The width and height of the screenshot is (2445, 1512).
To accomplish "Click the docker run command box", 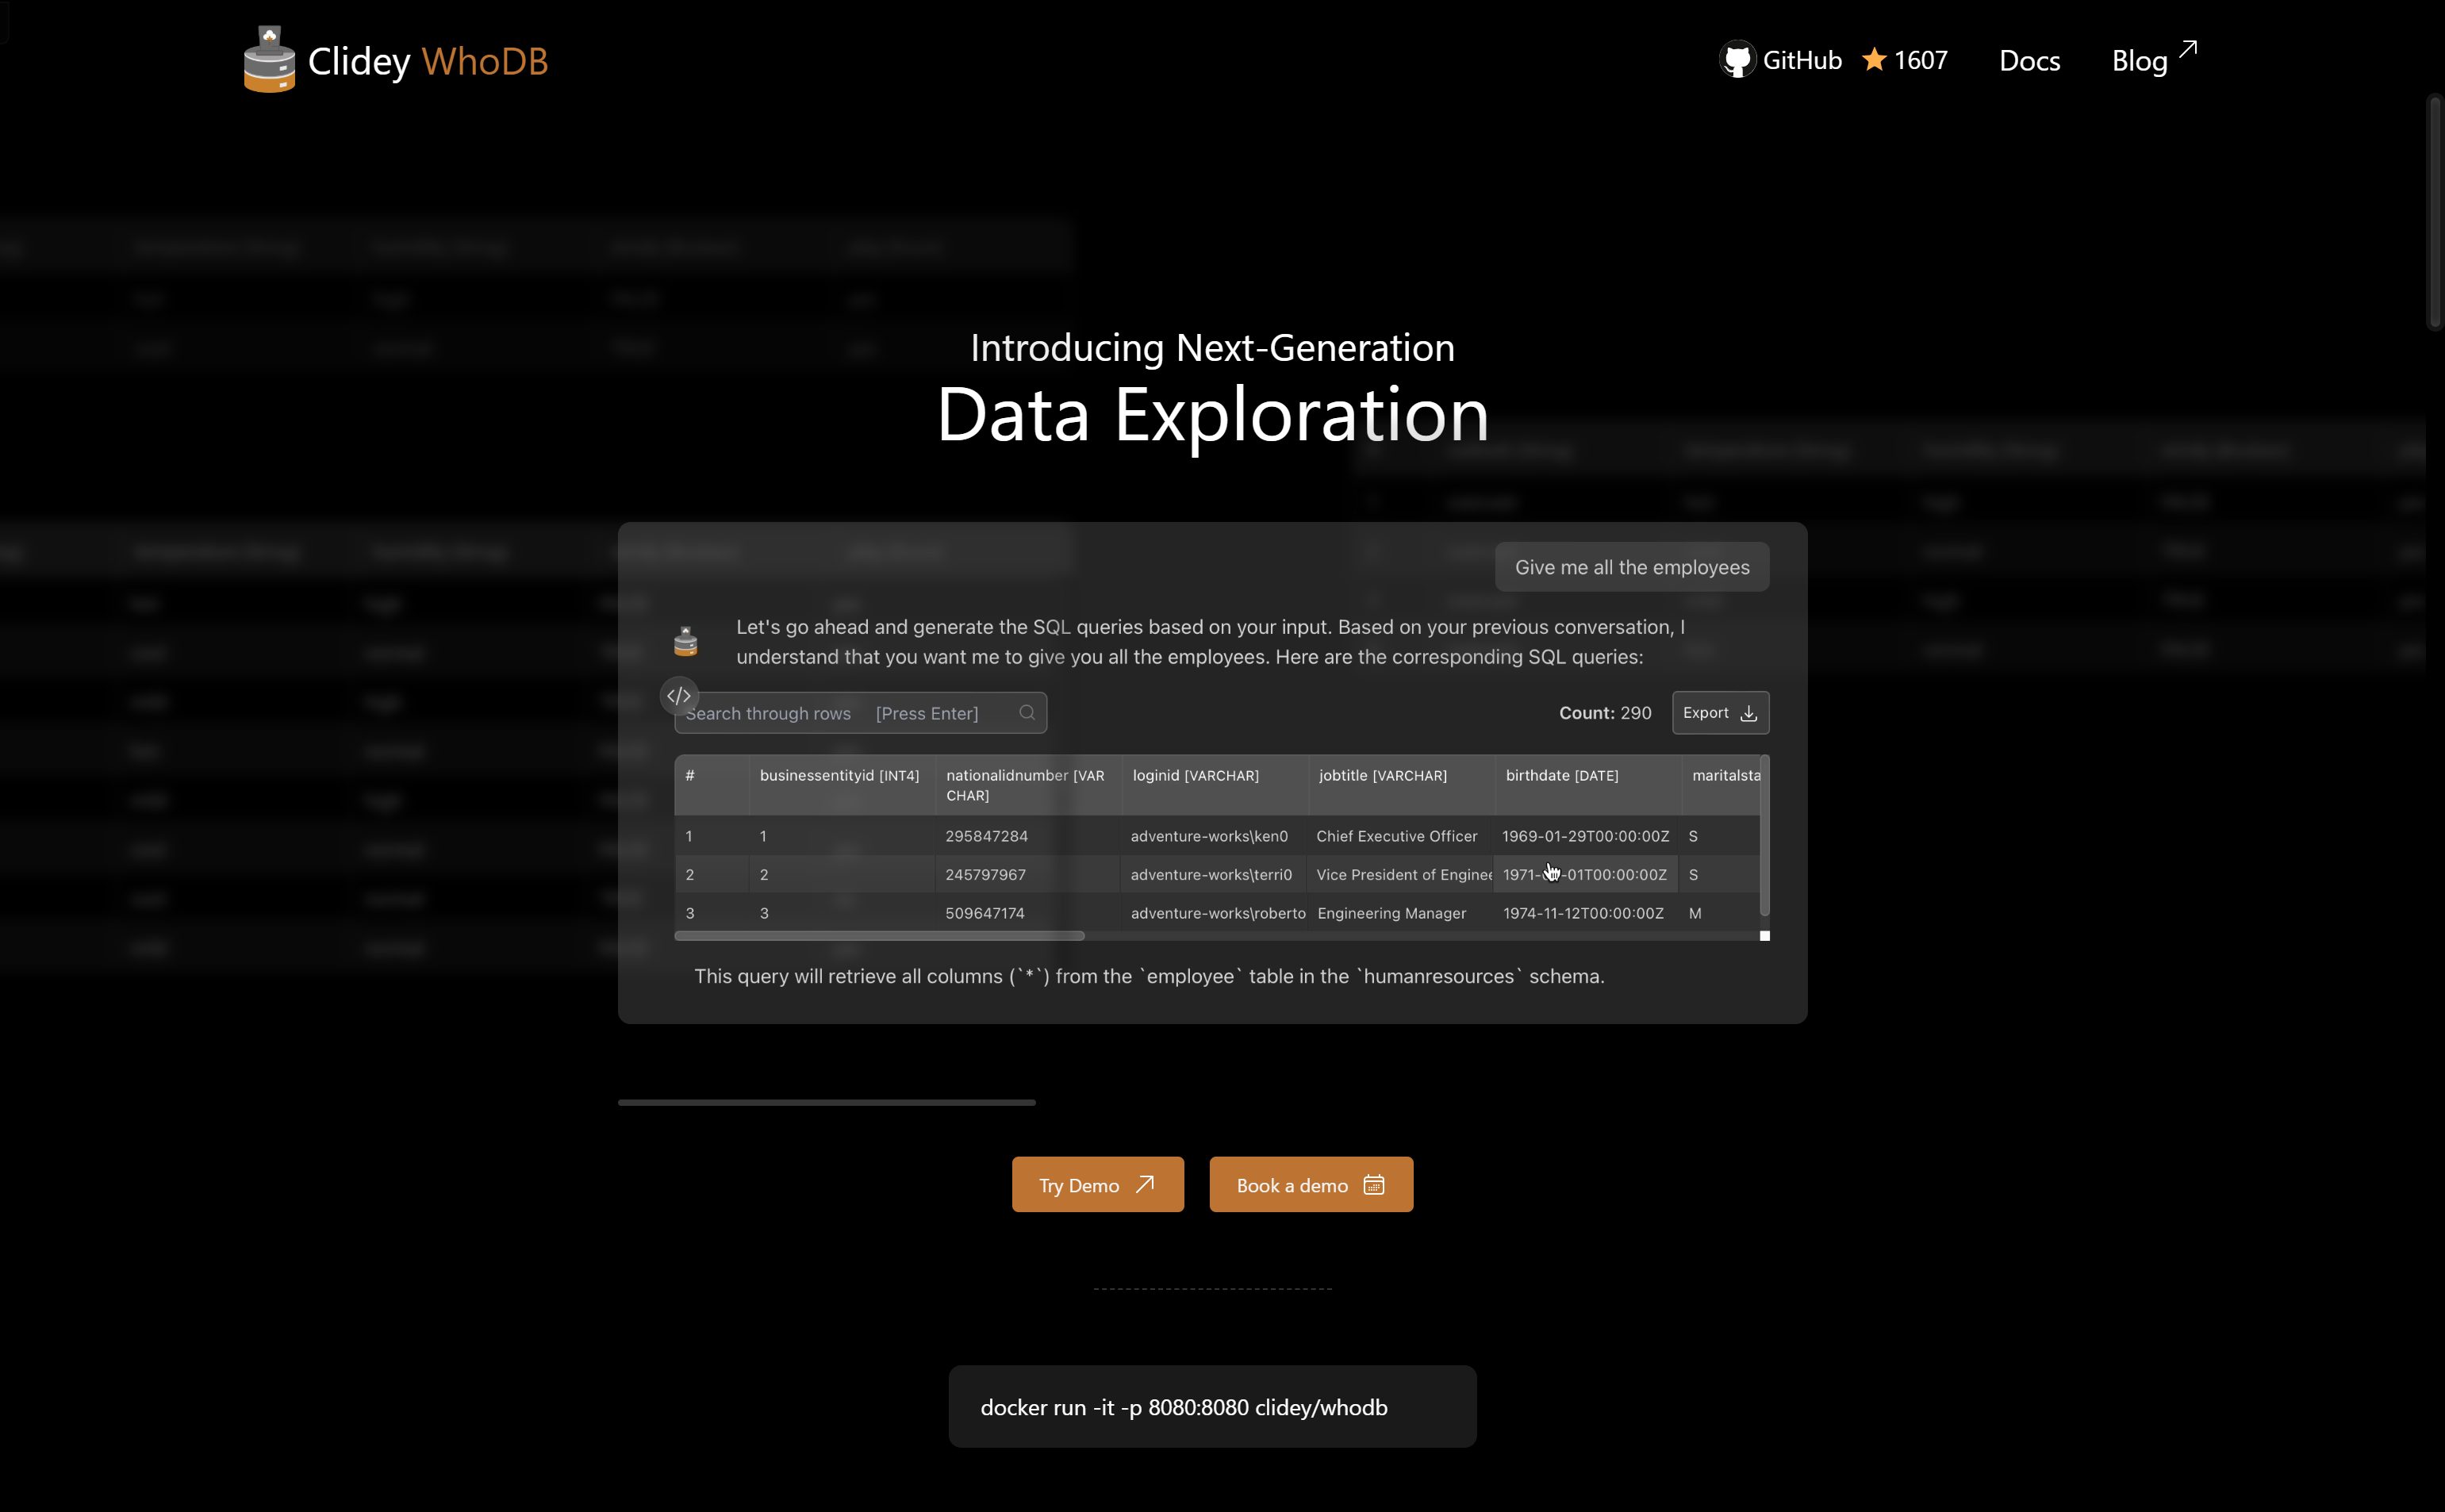I will (x=1212, y=1406).
